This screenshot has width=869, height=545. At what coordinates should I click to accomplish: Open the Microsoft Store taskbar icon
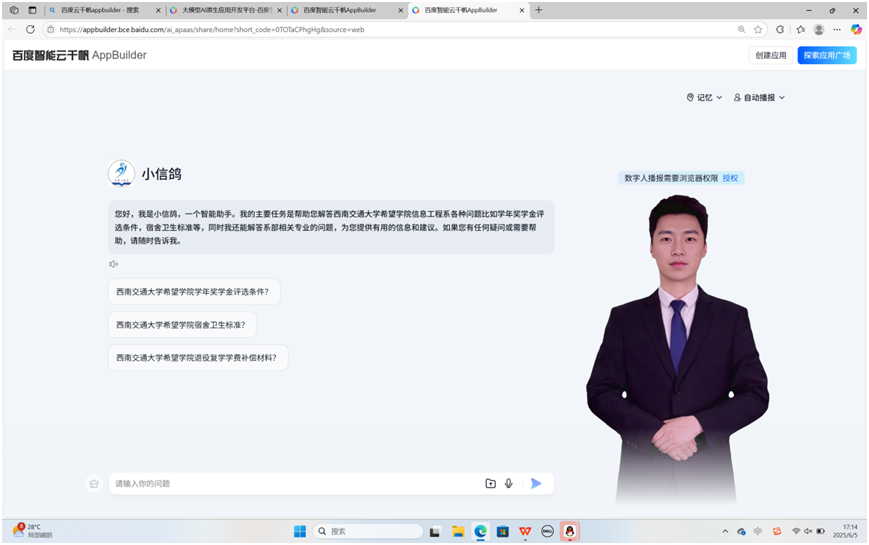[503, 531]
